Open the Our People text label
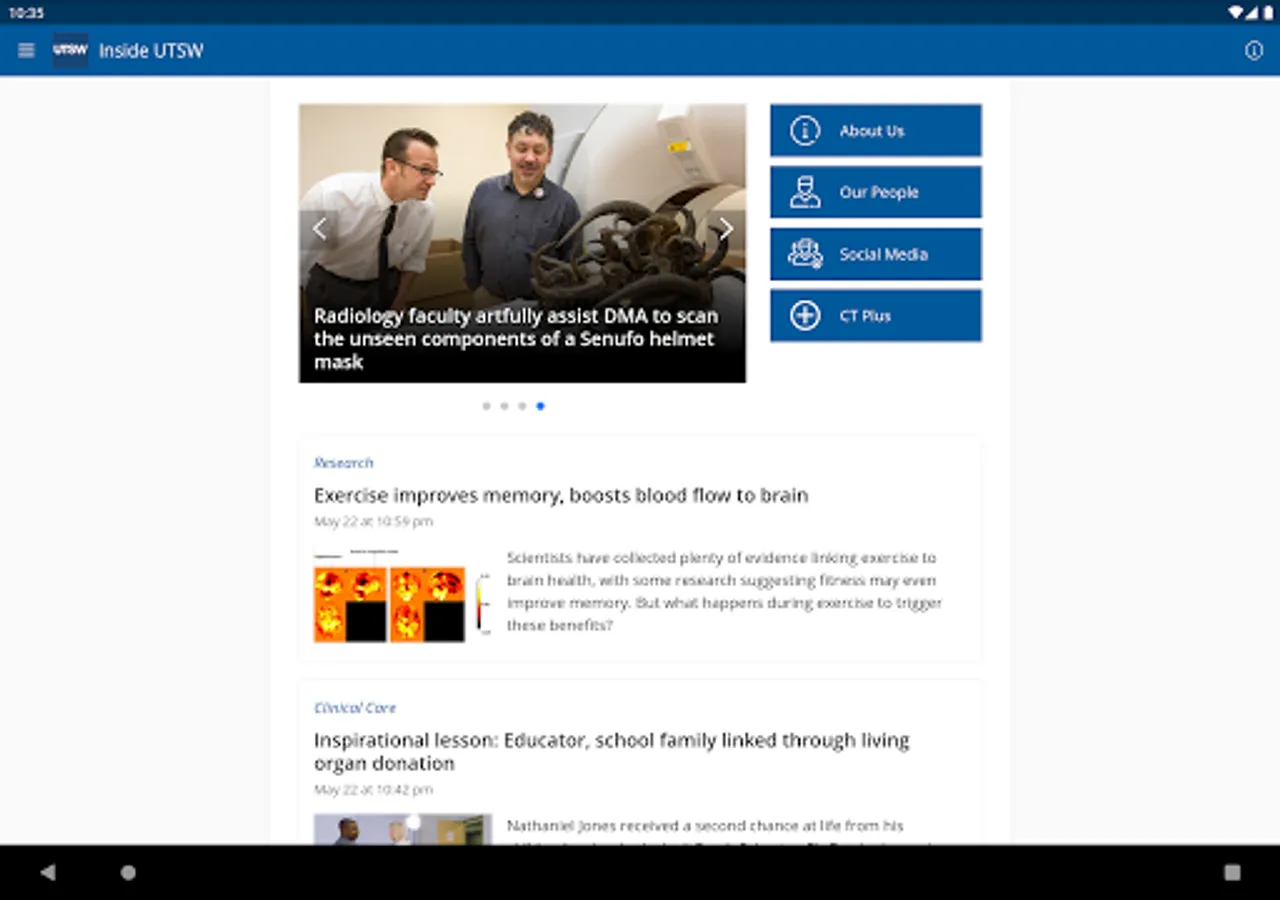This screenshot has width=1280, height=900. (x=879, y=192)
